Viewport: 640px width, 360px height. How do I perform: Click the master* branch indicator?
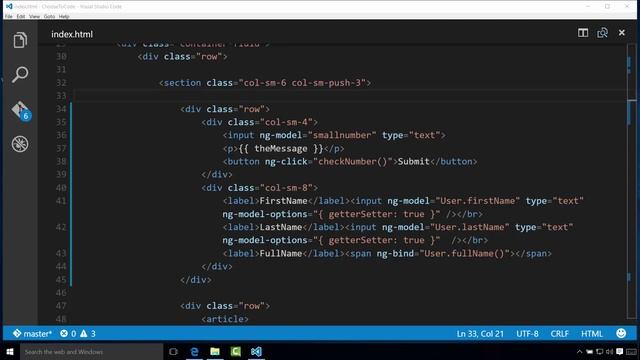(32, 333)
